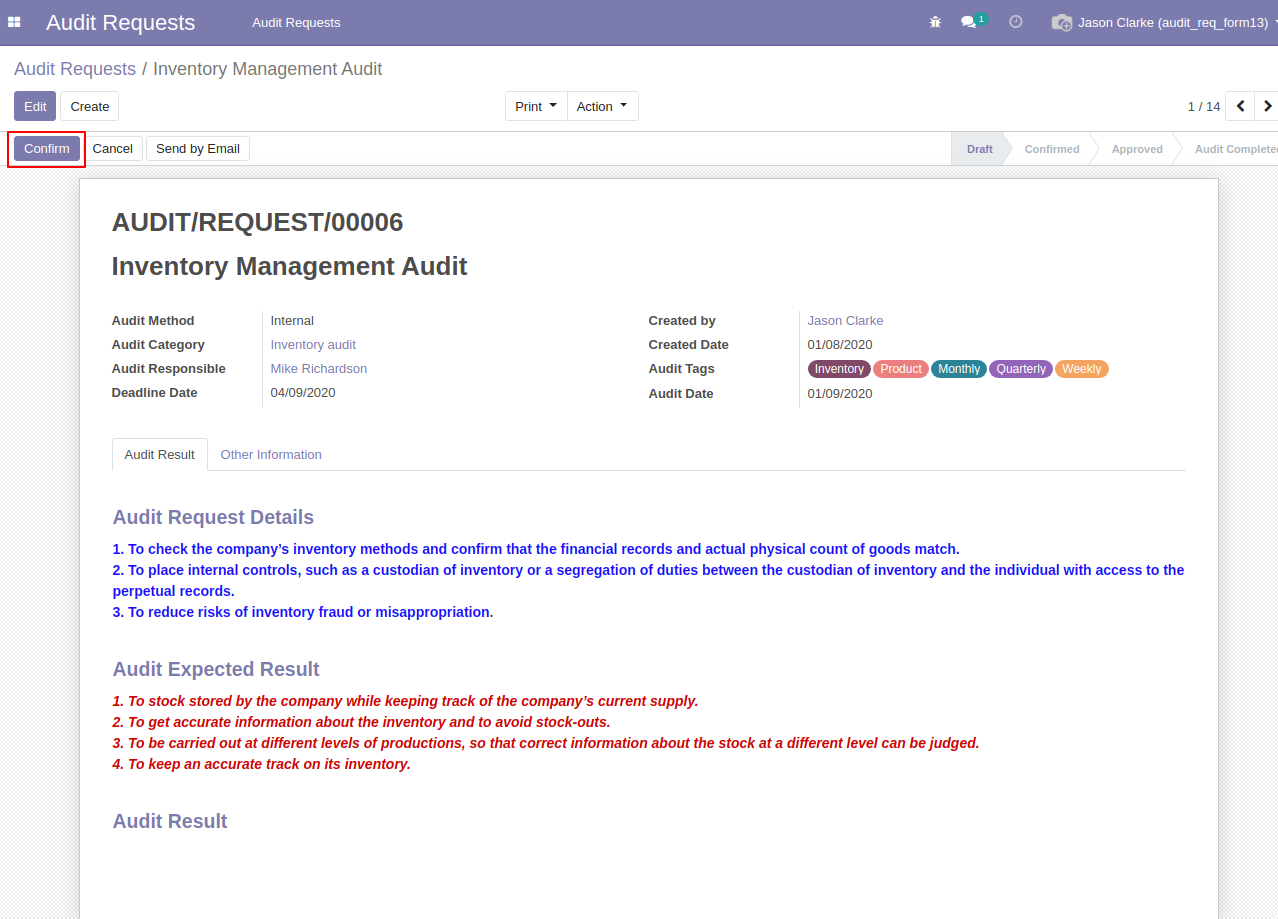Switch to the Other Information tab
This screenshot has width=1278, height=919.
(x=271, y=454)
